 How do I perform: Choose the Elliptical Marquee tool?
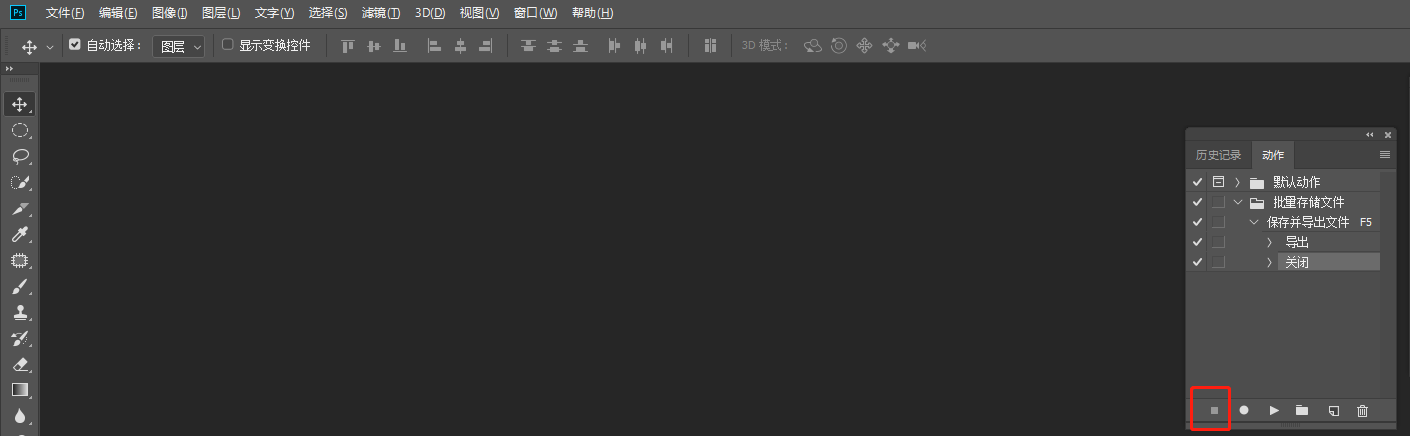pos(19,130)
